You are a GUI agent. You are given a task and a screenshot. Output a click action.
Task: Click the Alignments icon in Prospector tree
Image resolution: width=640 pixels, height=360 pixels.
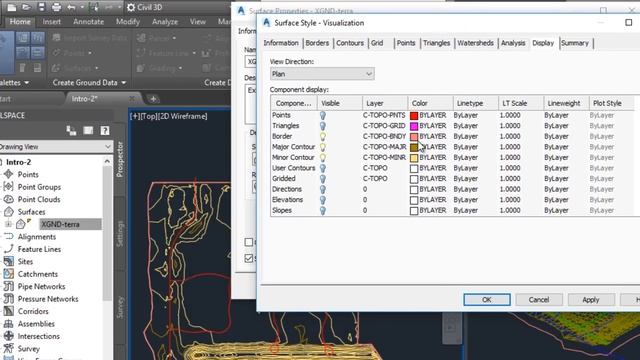(x=9, y=237)
